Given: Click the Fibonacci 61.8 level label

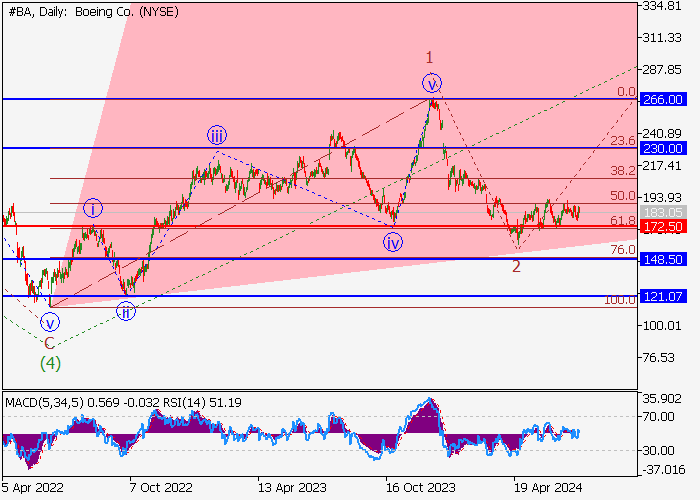Looking at the screenshot, I should click(623, 220).
